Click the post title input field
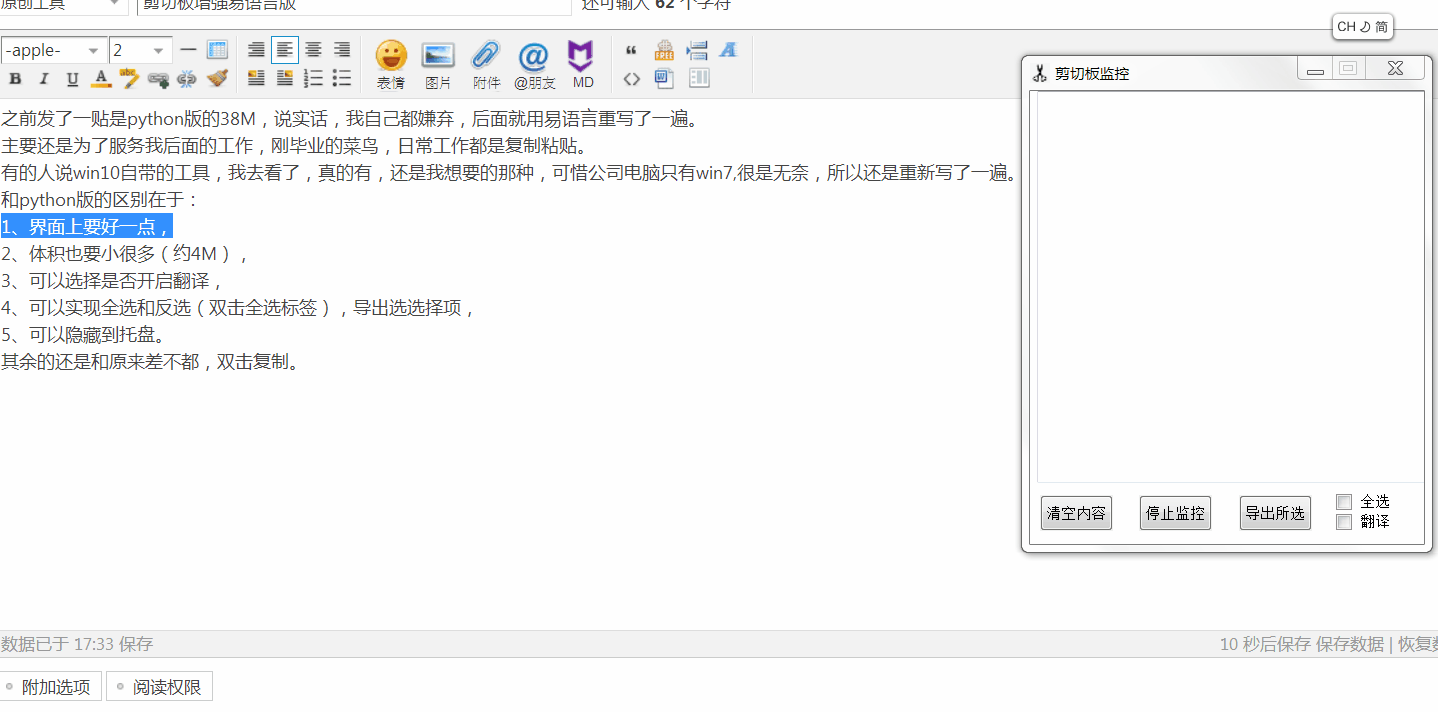 click(x=354, y=6)
